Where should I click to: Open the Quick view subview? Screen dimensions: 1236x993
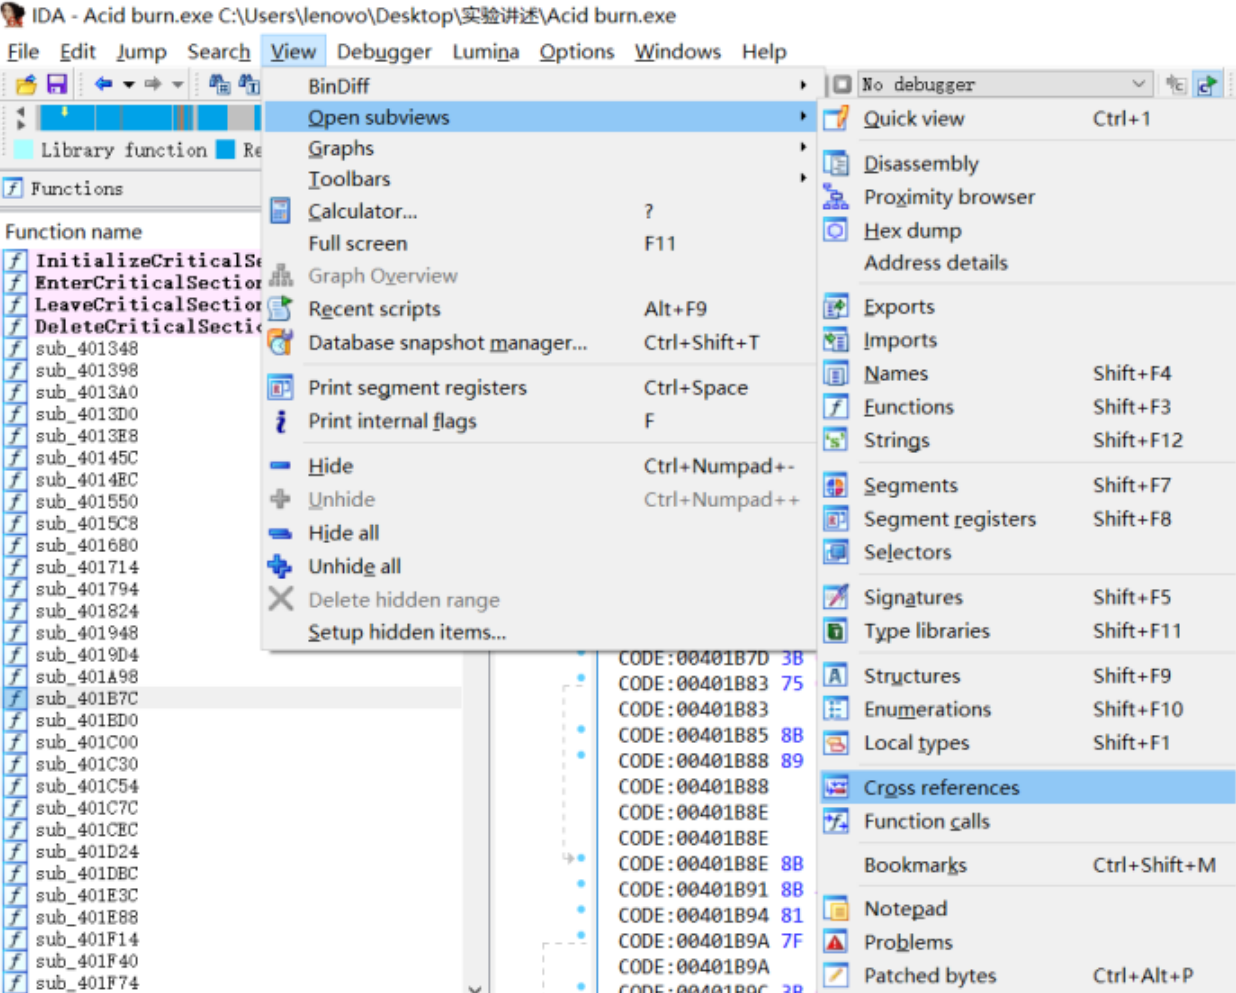pos(1027,119)
